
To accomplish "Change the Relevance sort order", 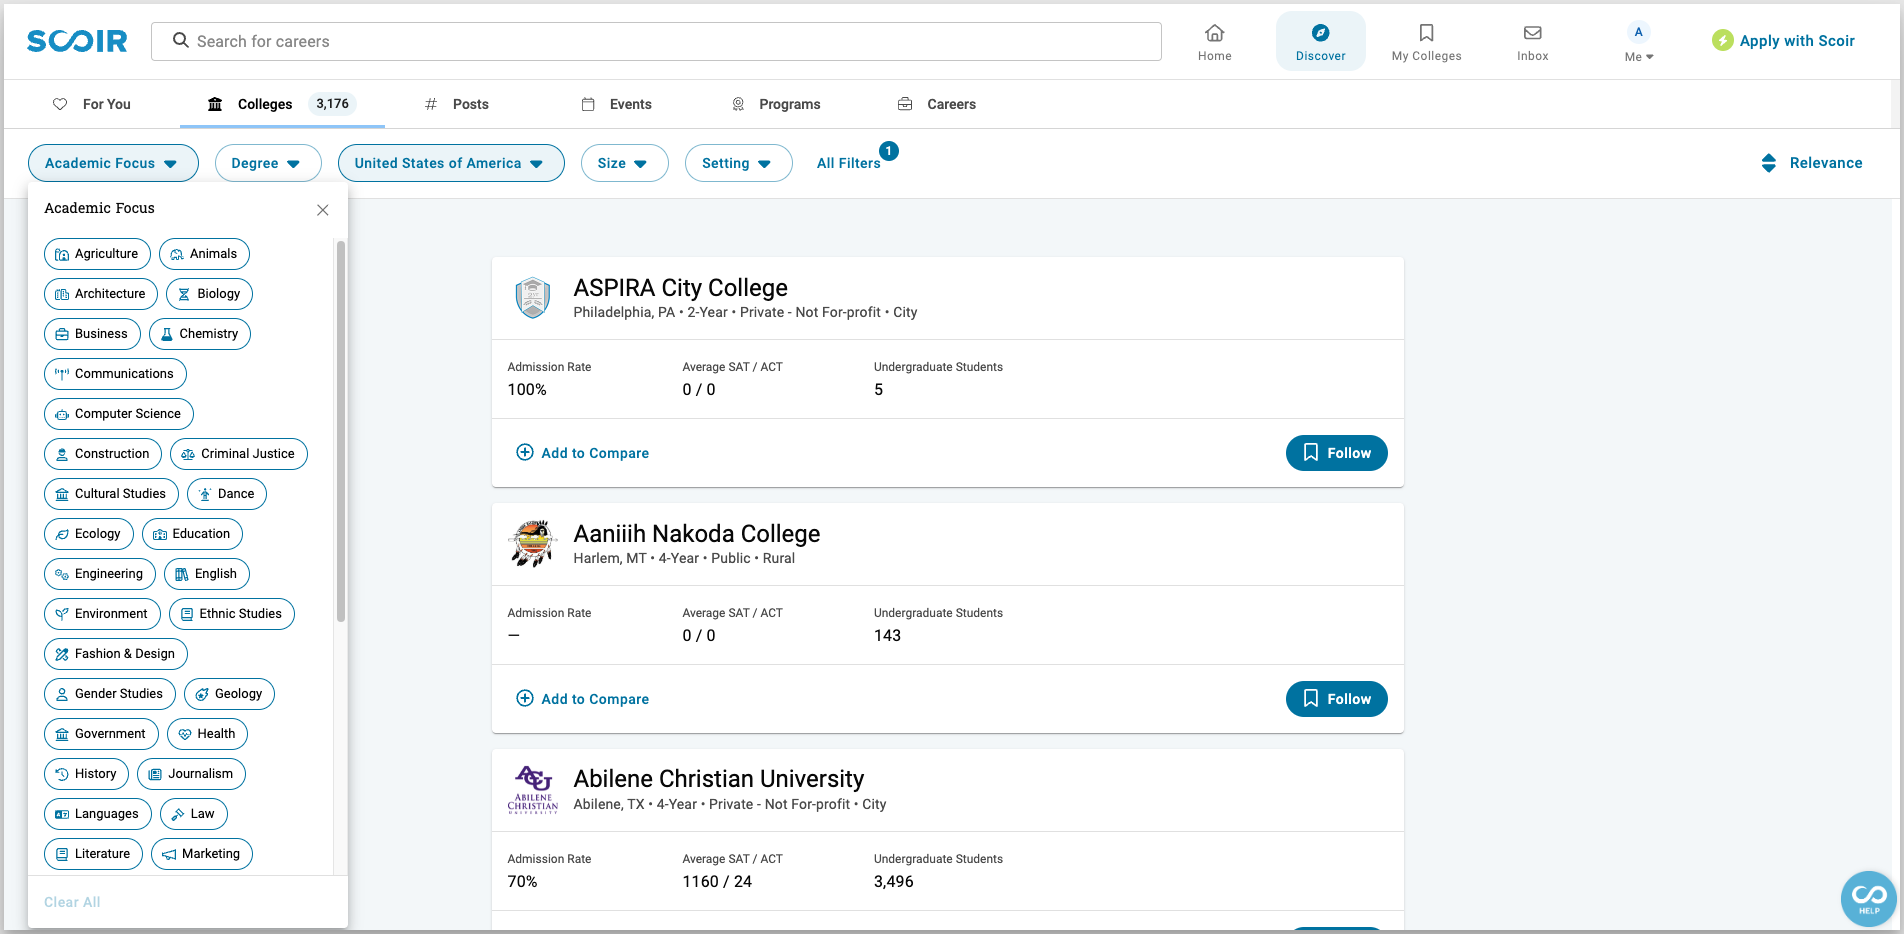I will (1811, 163).
